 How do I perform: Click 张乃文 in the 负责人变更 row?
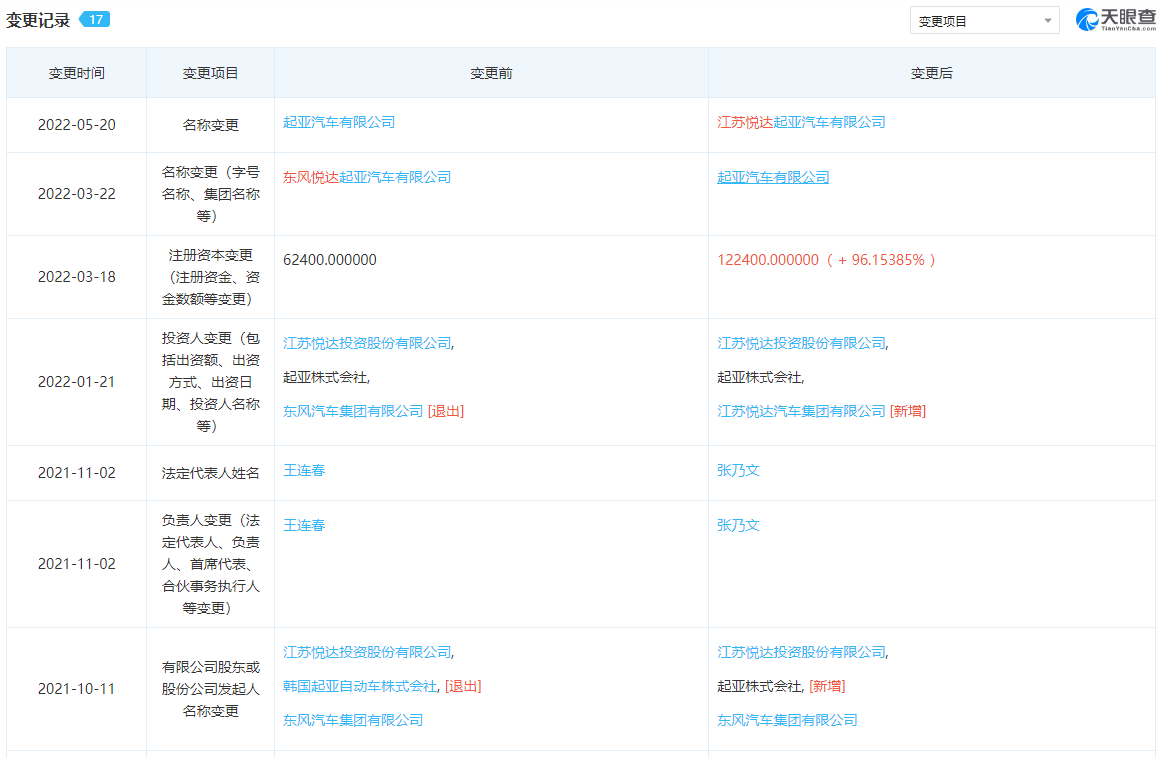738,525
